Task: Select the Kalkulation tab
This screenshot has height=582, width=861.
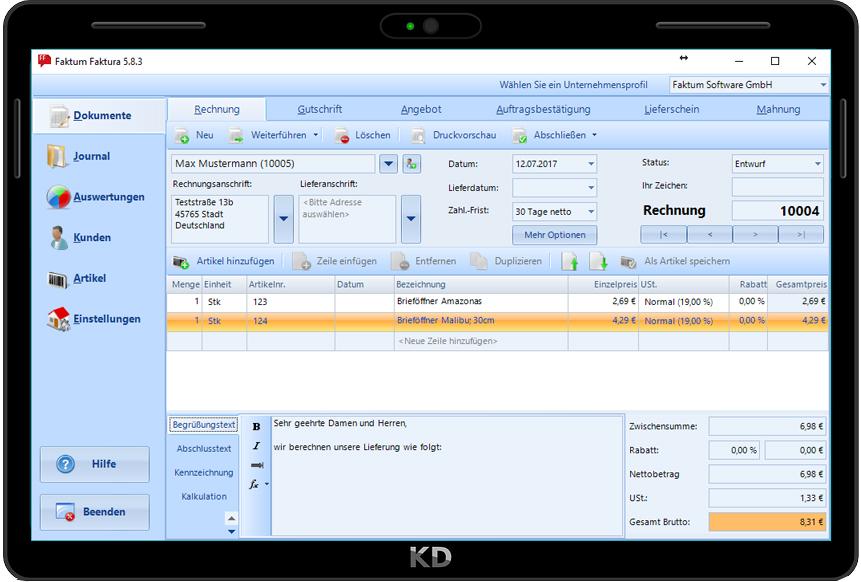Action: coord(204,496)
